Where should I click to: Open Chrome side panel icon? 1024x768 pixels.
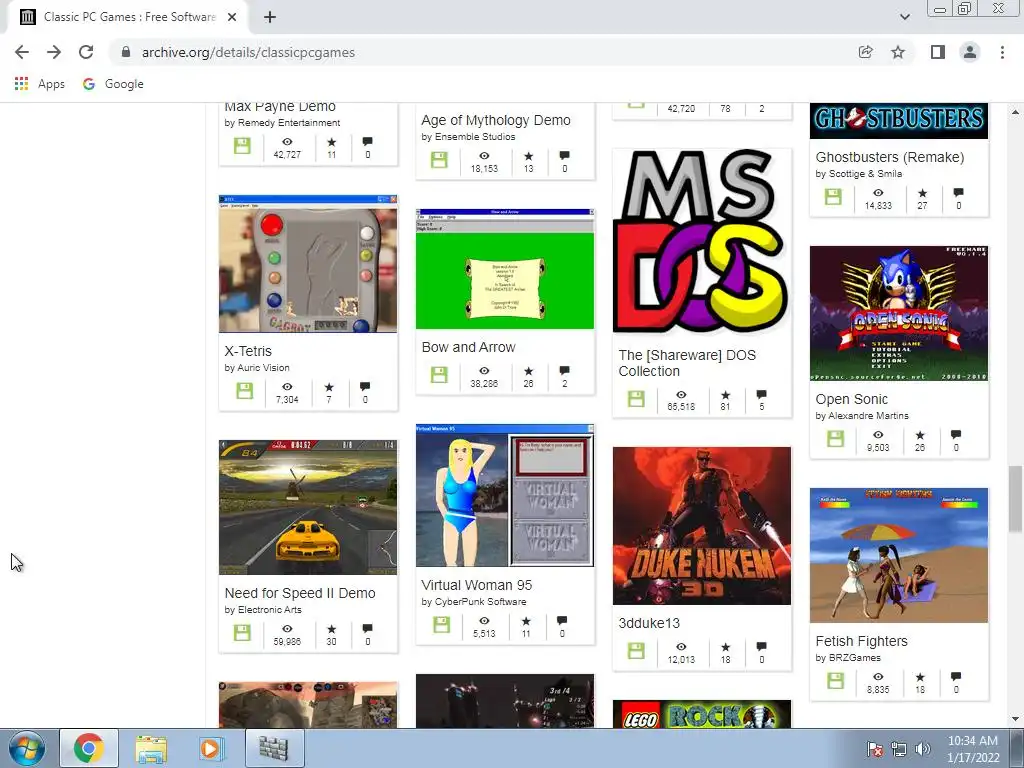938,52
